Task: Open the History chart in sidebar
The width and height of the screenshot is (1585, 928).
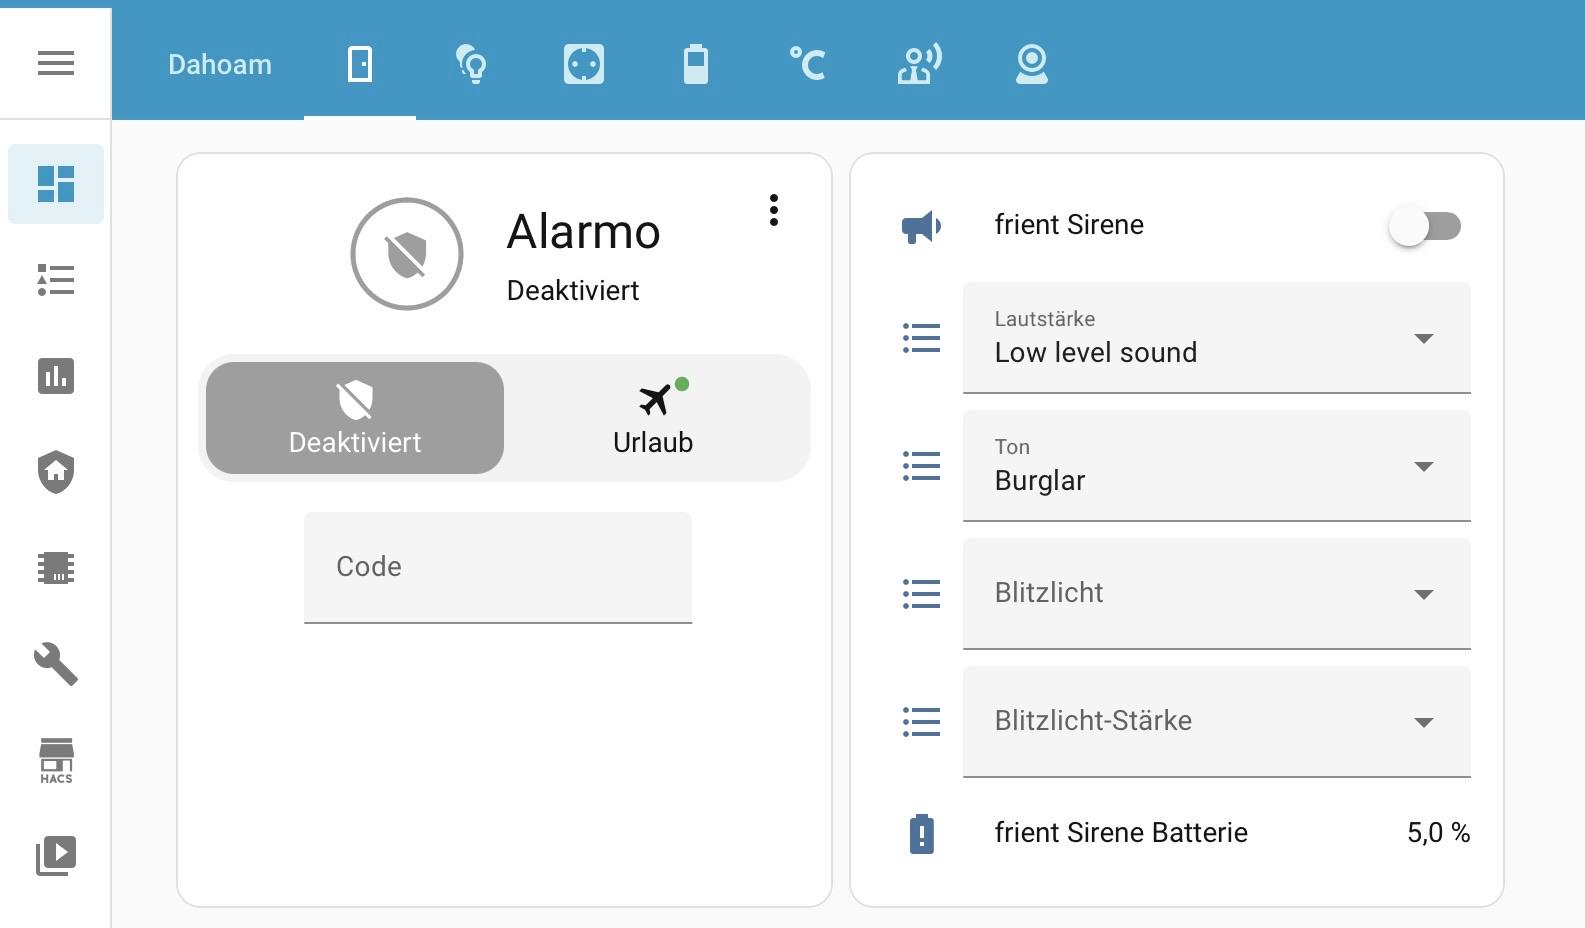Action: [x=56, y=376]
